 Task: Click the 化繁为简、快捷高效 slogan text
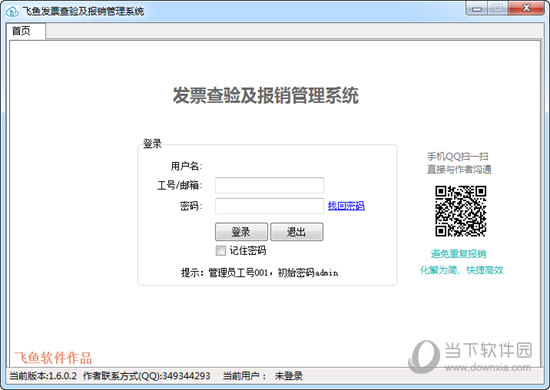pyautogui.click(x=462, y=270)
